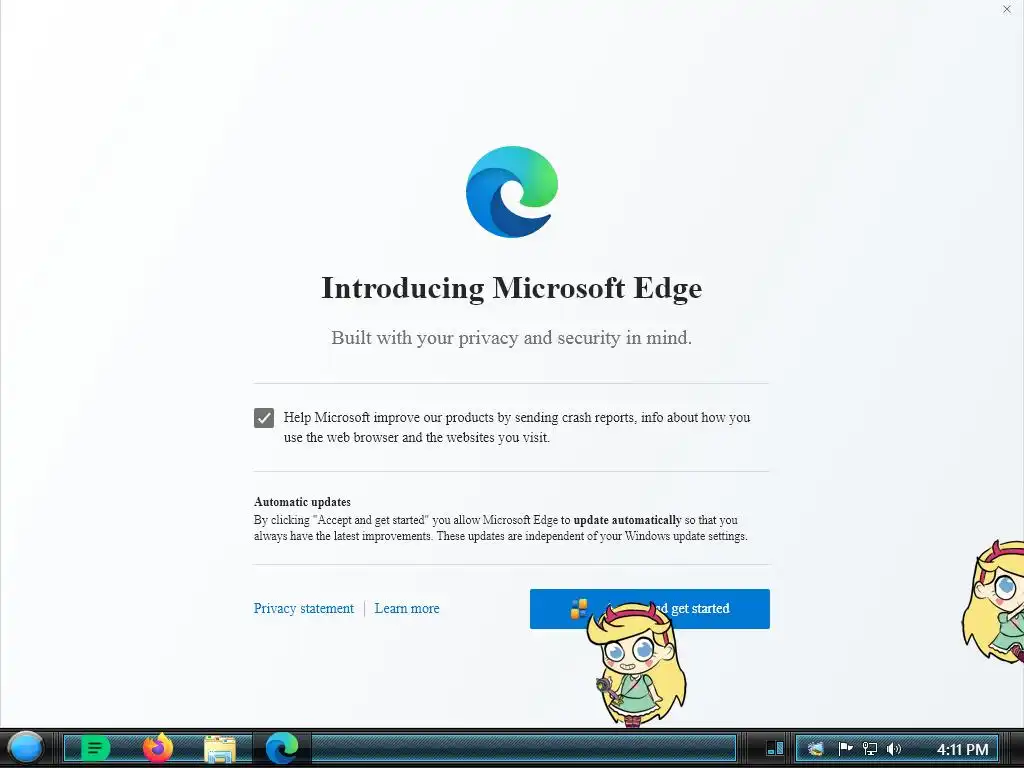Open the Learn more link

tap(407, 609)
